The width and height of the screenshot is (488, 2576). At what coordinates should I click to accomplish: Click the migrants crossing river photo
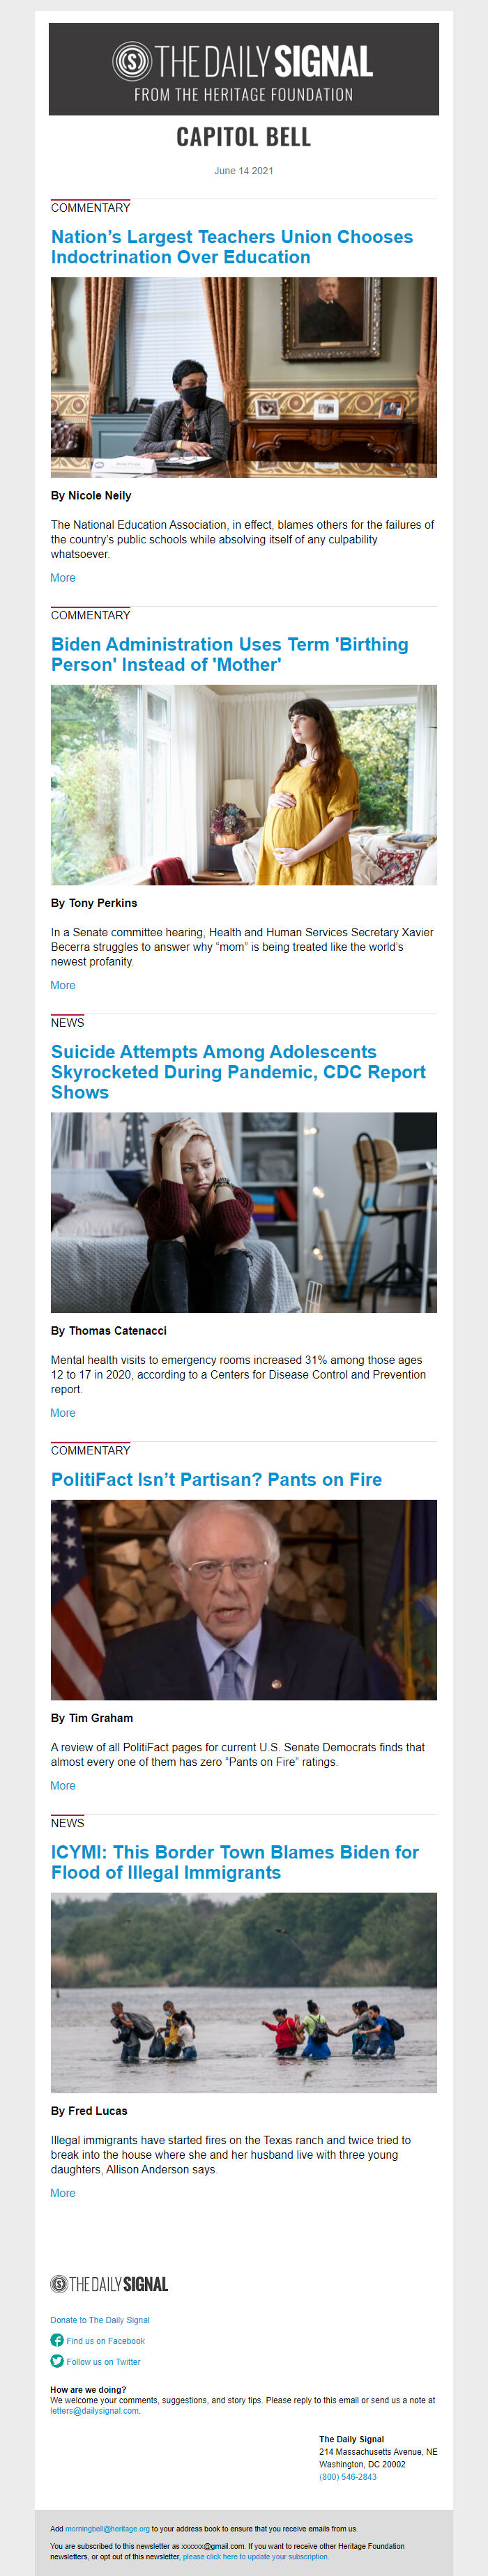click(x=244, y=1992)
